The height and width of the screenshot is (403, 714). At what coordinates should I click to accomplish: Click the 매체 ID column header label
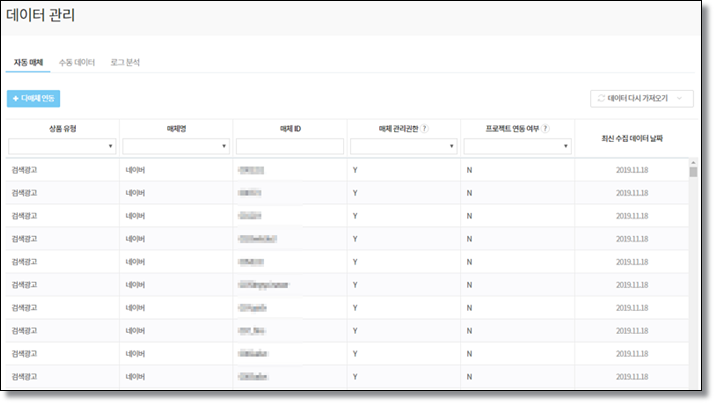290,129
